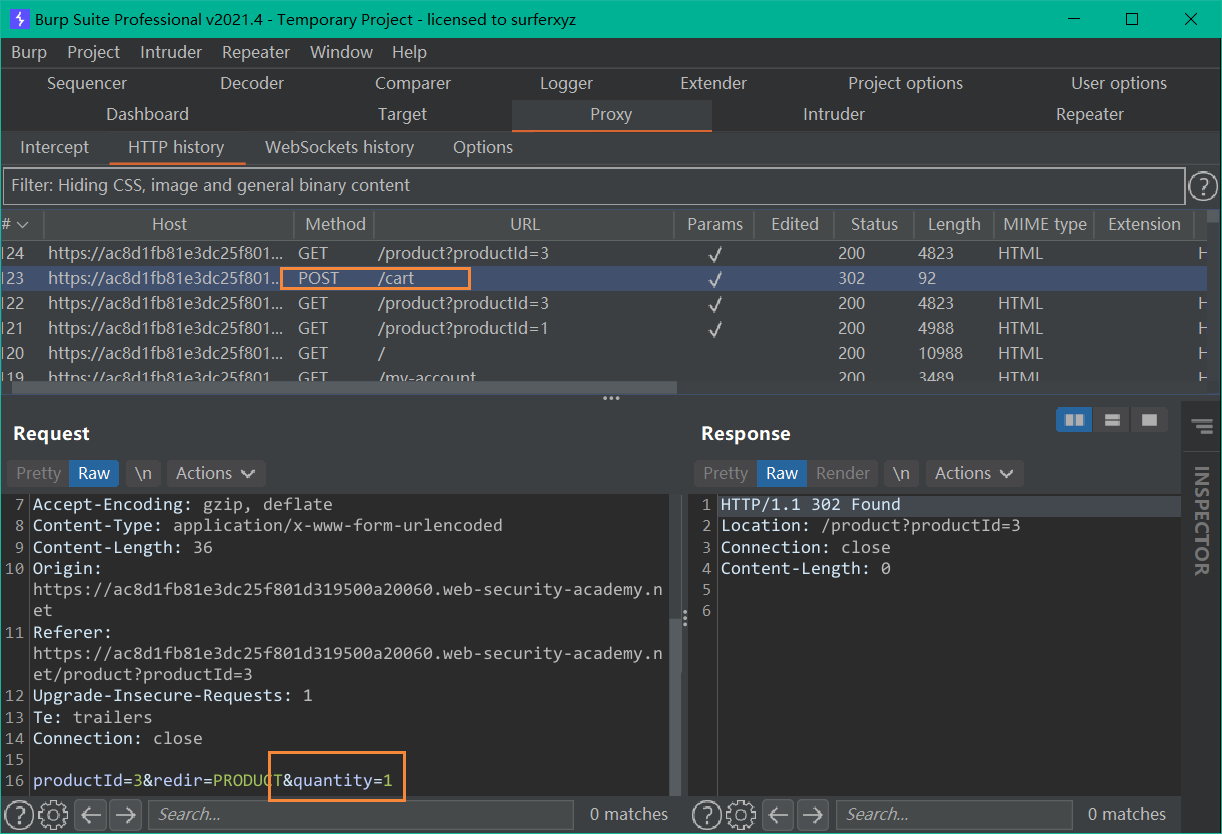Switch Request view to Raw

pos(94,473)
